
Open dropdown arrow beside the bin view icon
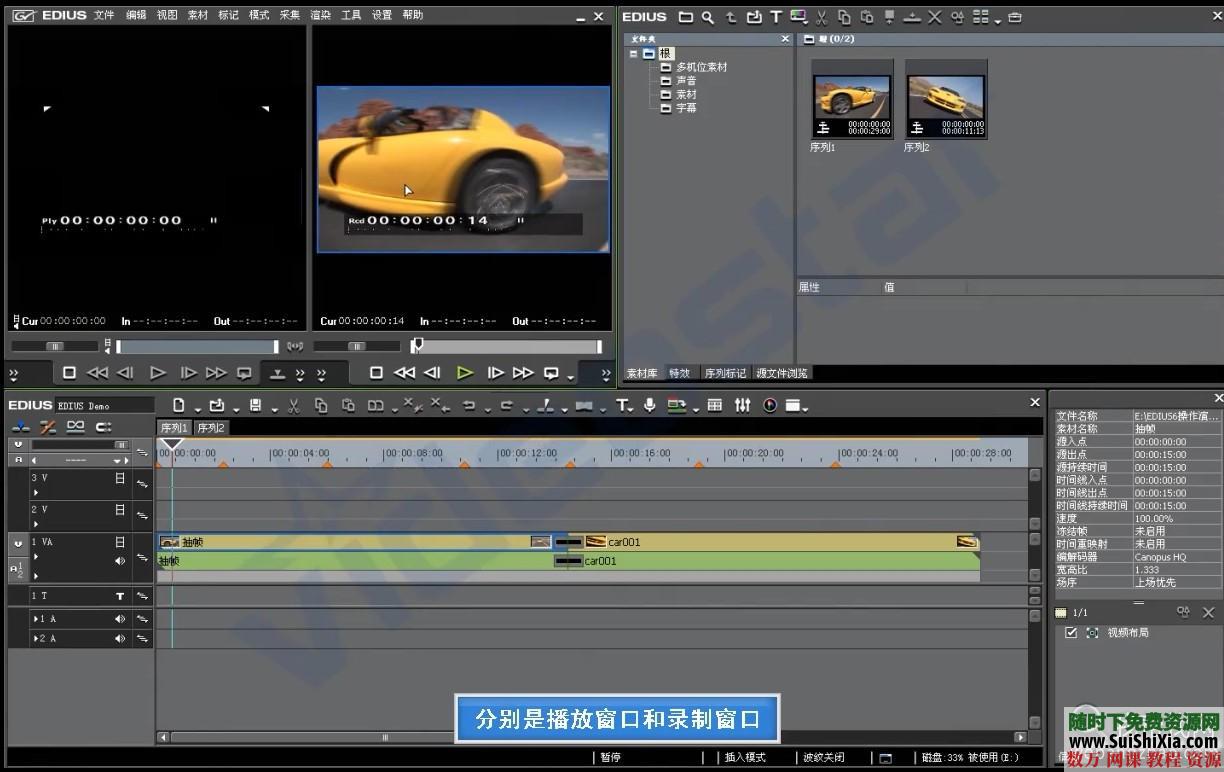point(998,20)
